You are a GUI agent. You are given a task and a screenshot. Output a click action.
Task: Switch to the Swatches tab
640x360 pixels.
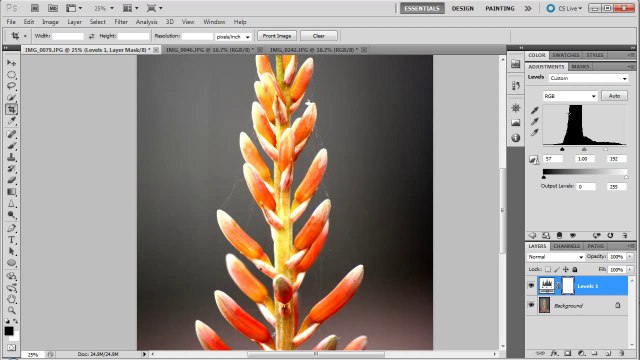click(x=565, y=55)
